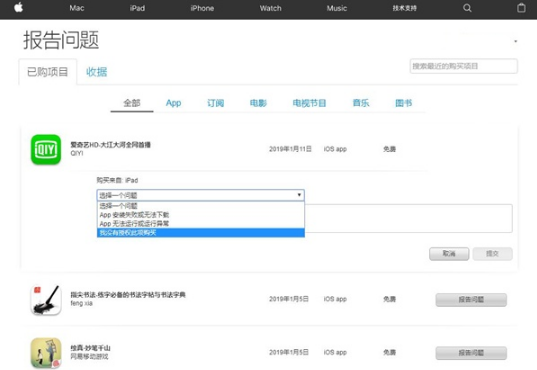
Task: Open the search magnifier icon
Action: click(x=467, y=8)
